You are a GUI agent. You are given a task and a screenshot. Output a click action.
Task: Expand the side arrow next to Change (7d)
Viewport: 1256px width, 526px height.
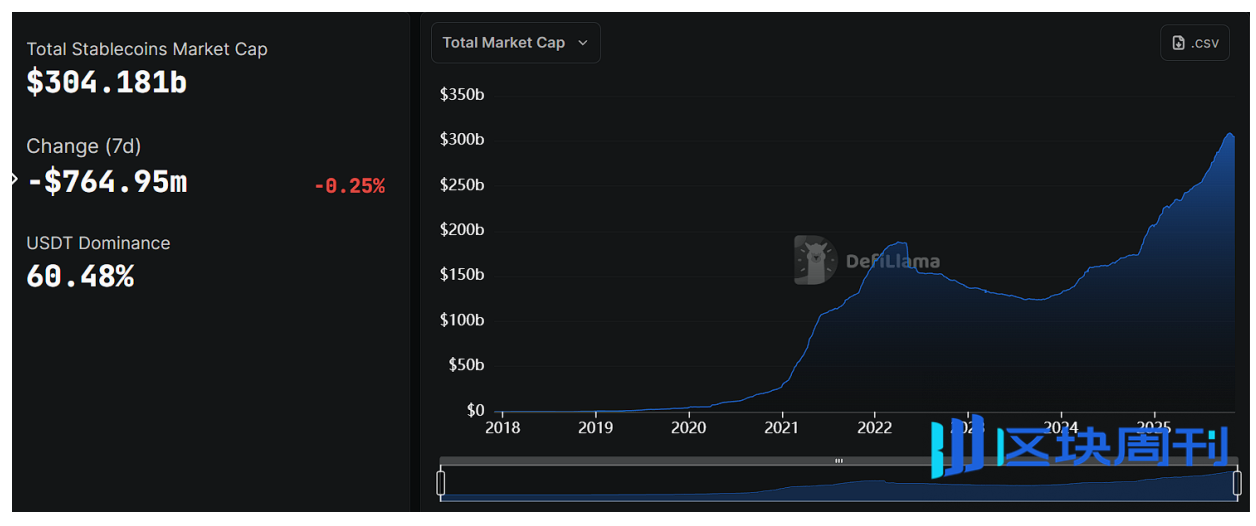pos(14,179)
